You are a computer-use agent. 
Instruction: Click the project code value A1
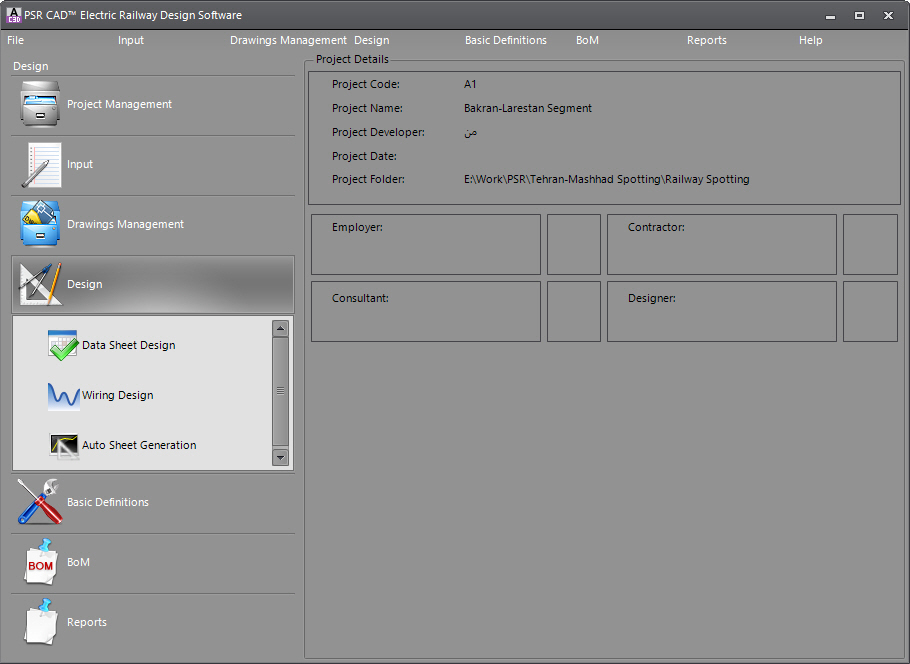tap(470, 84)
